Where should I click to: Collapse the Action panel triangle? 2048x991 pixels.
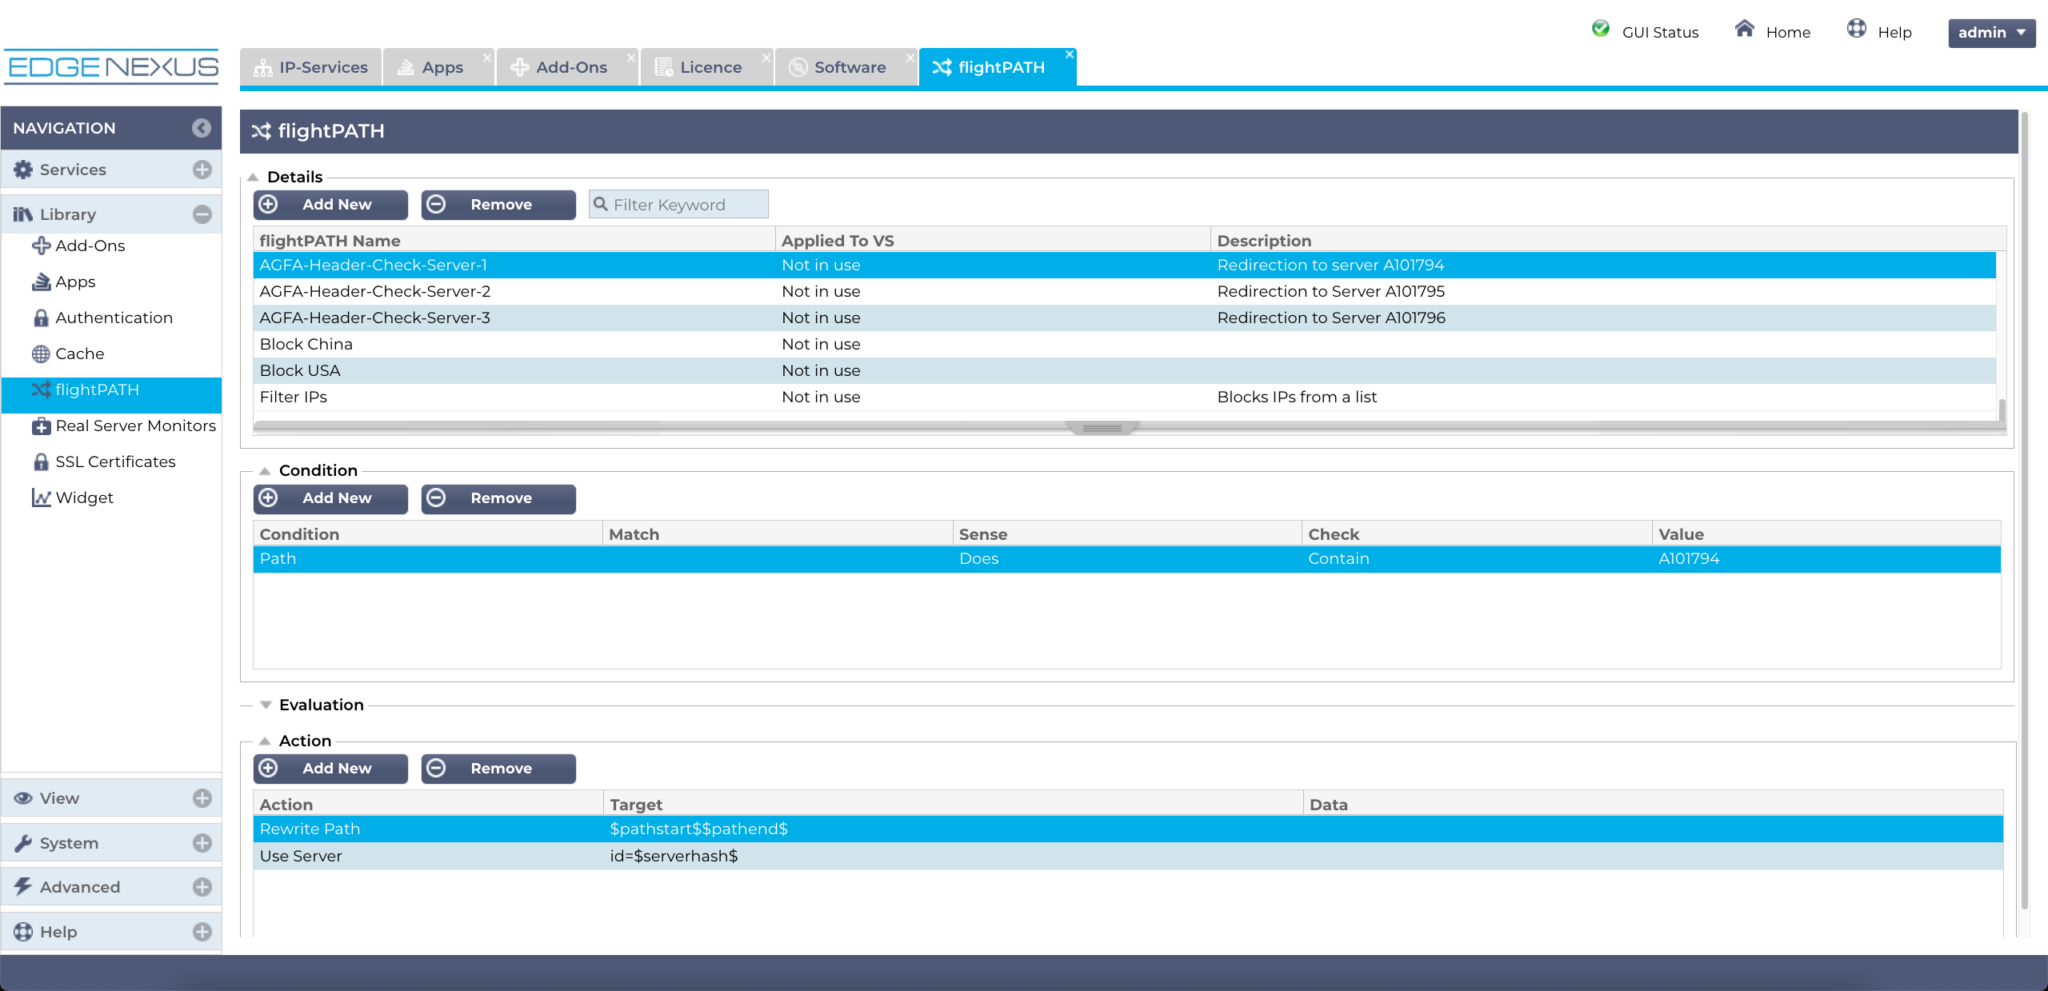tap(266, 741)
